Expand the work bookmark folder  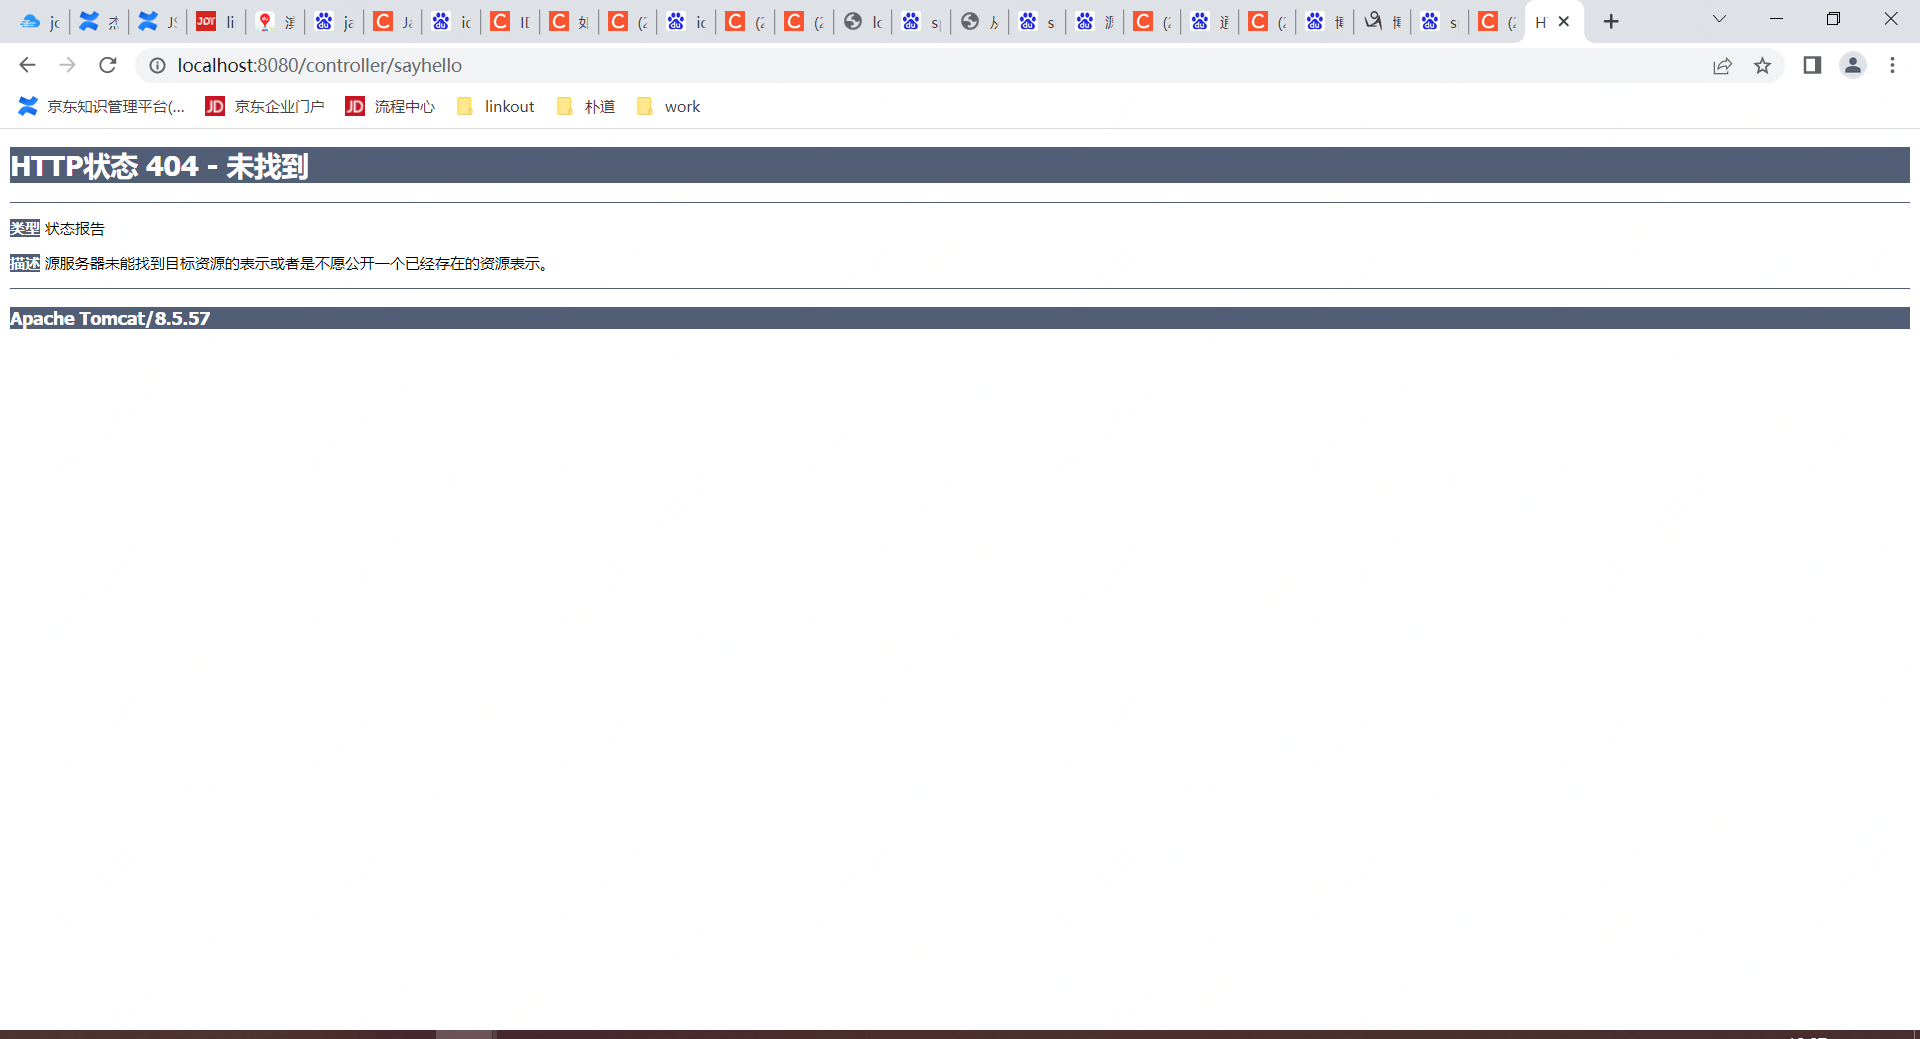pyautogui.click(x=668, y=106)
